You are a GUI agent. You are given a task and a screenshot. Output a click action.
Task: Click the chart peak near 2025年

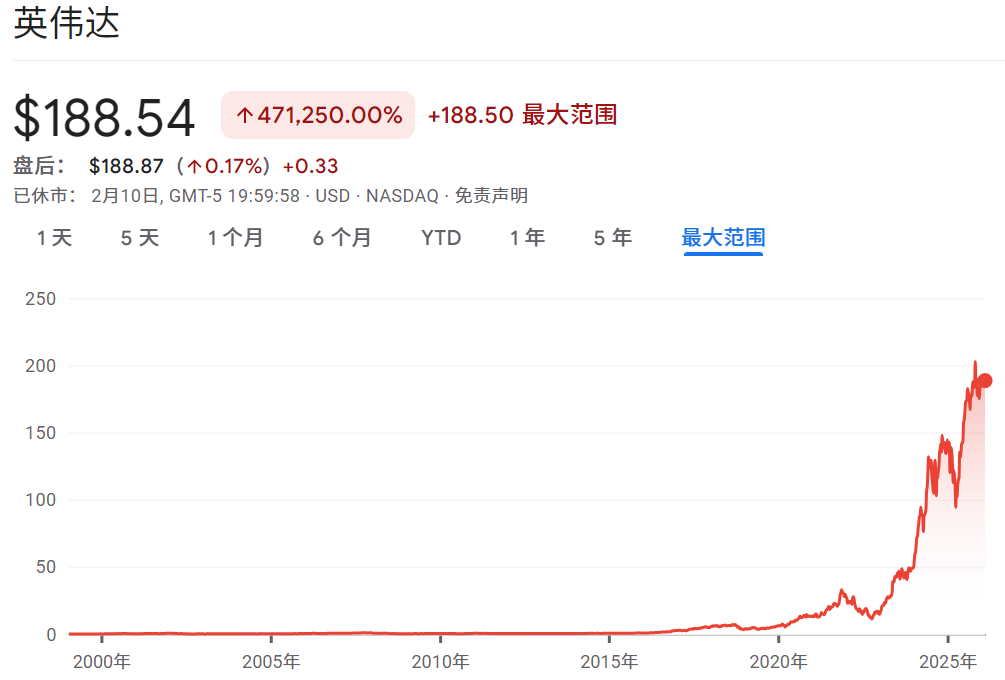(975, 363)
